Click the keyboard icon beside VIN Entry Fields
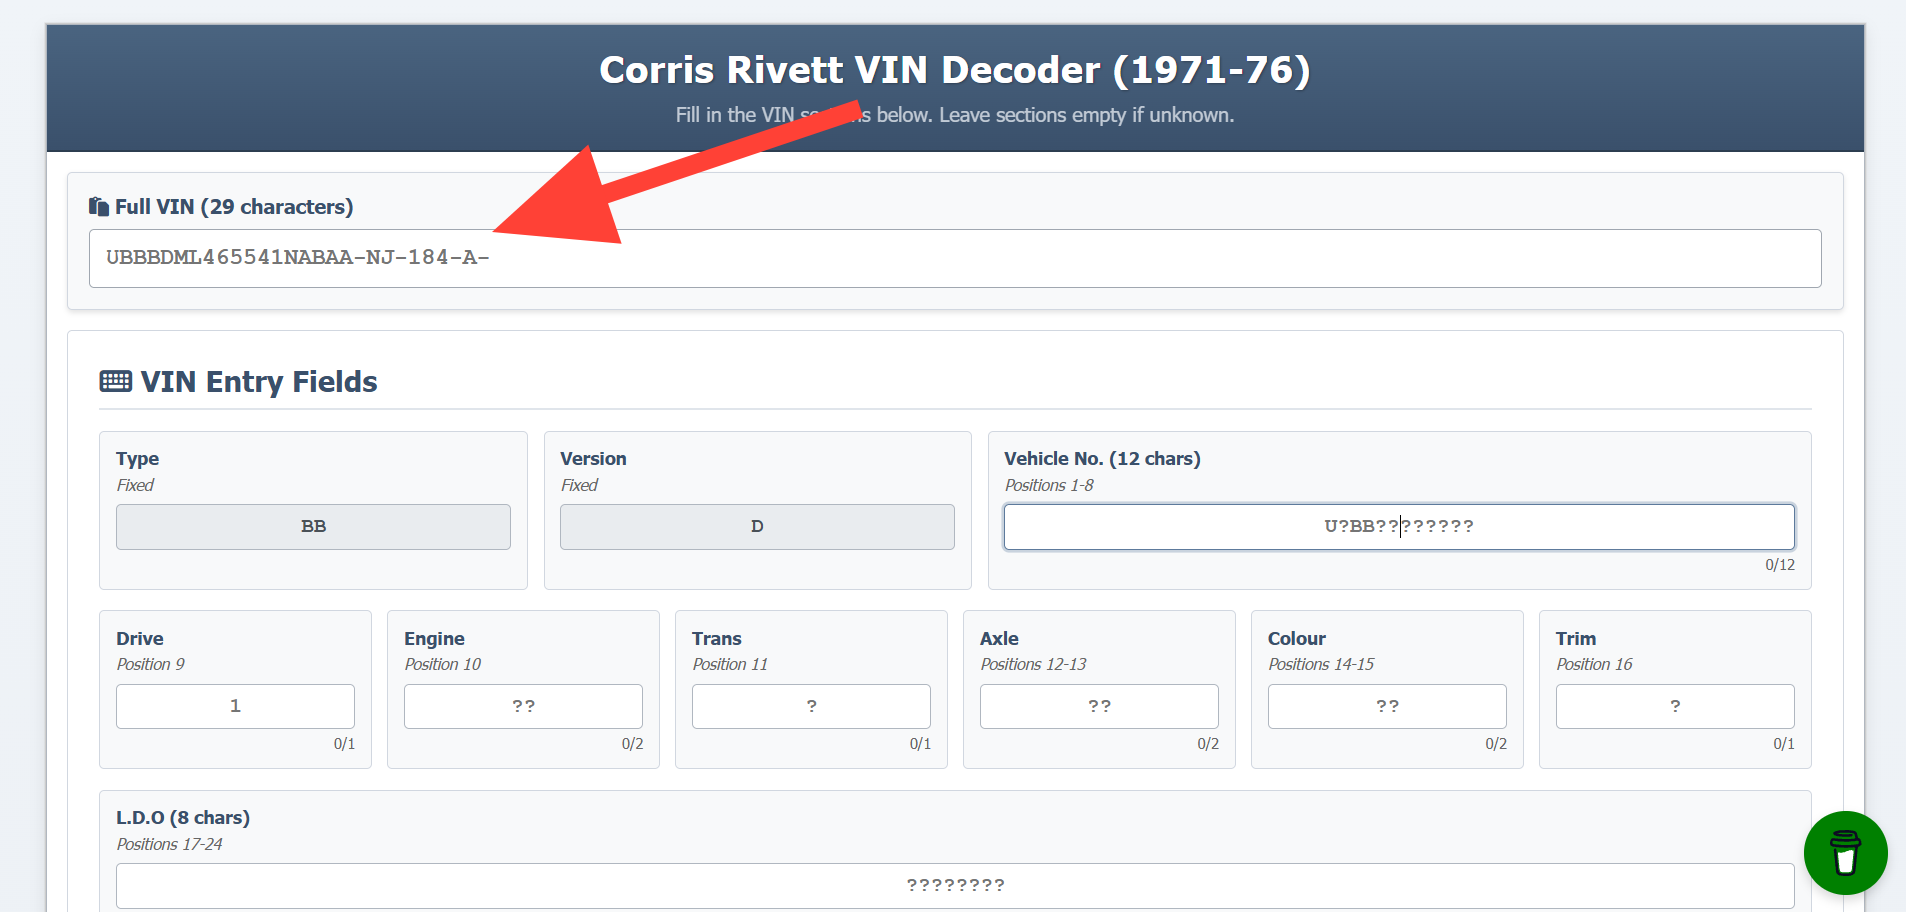This screenshot has height=912, width=1906. point(116,382)
